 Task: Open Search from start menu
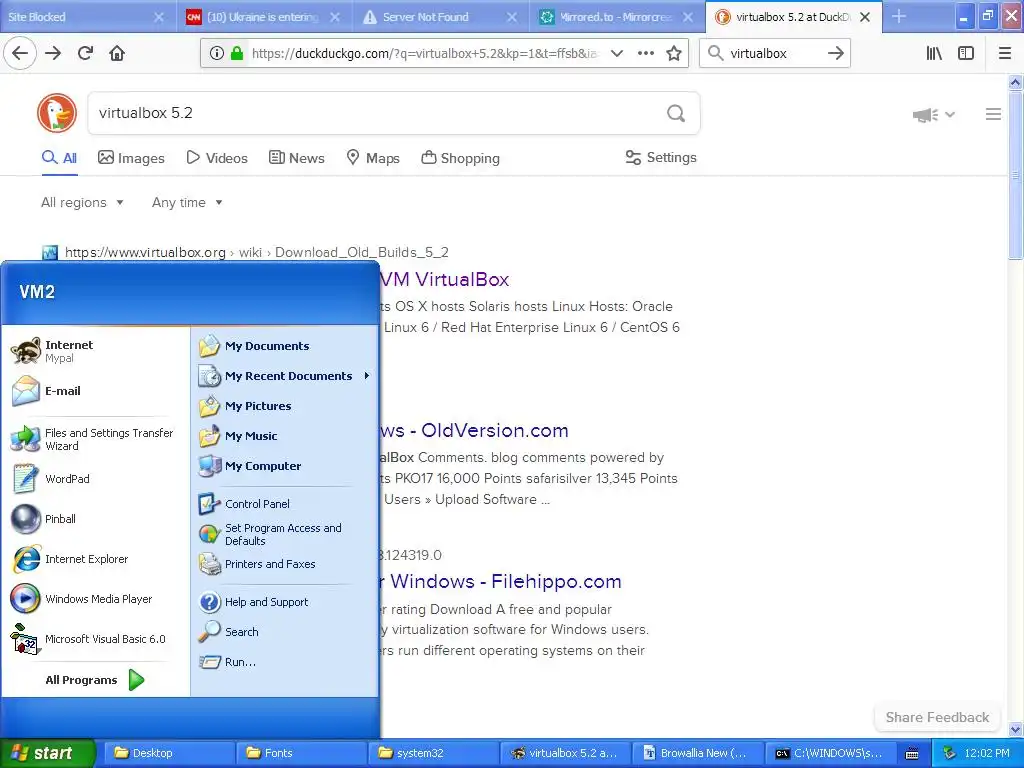coord(285,632)
